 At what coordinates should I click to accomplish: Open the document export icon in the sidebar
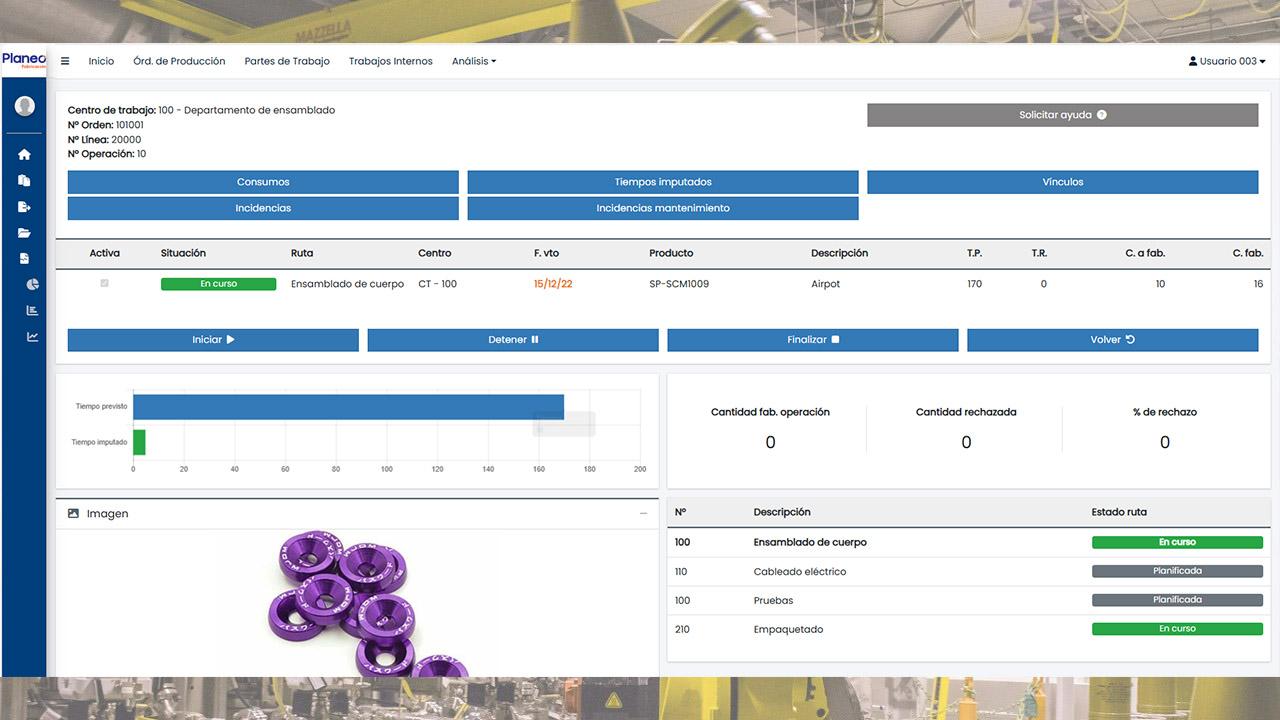22,206
